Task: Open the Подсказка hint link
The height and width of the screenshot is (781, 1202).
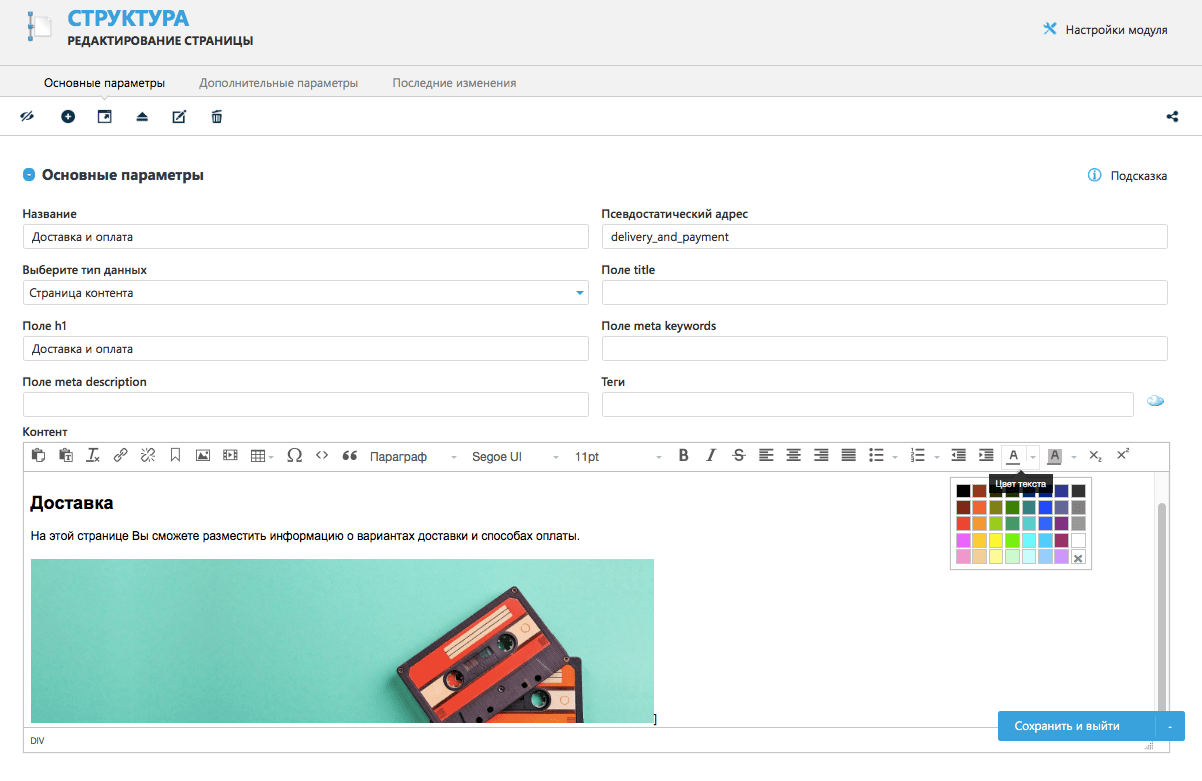Action: (1127, 176)
